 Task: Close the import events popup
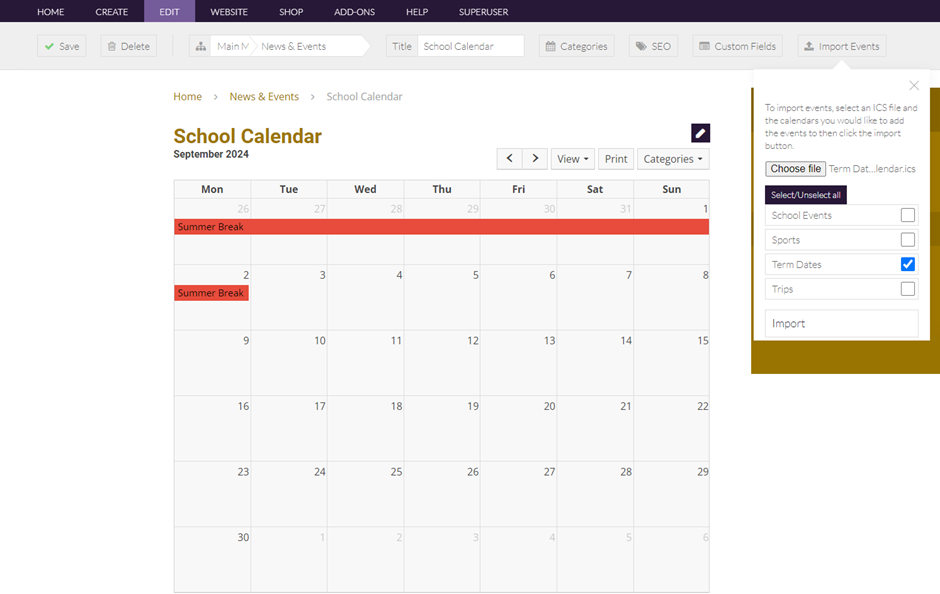click(x=914, y=86)
